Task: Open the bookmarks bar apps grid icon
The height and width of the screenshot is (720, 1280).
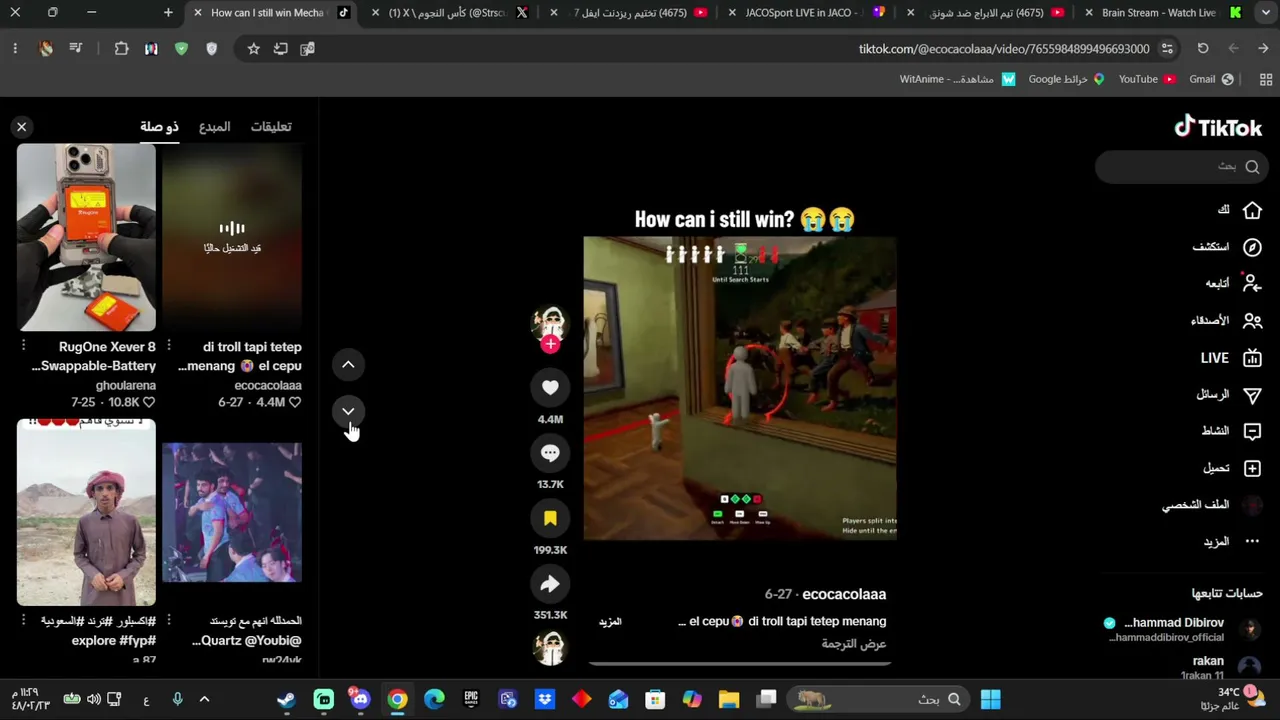Action: coord(1265,79)
